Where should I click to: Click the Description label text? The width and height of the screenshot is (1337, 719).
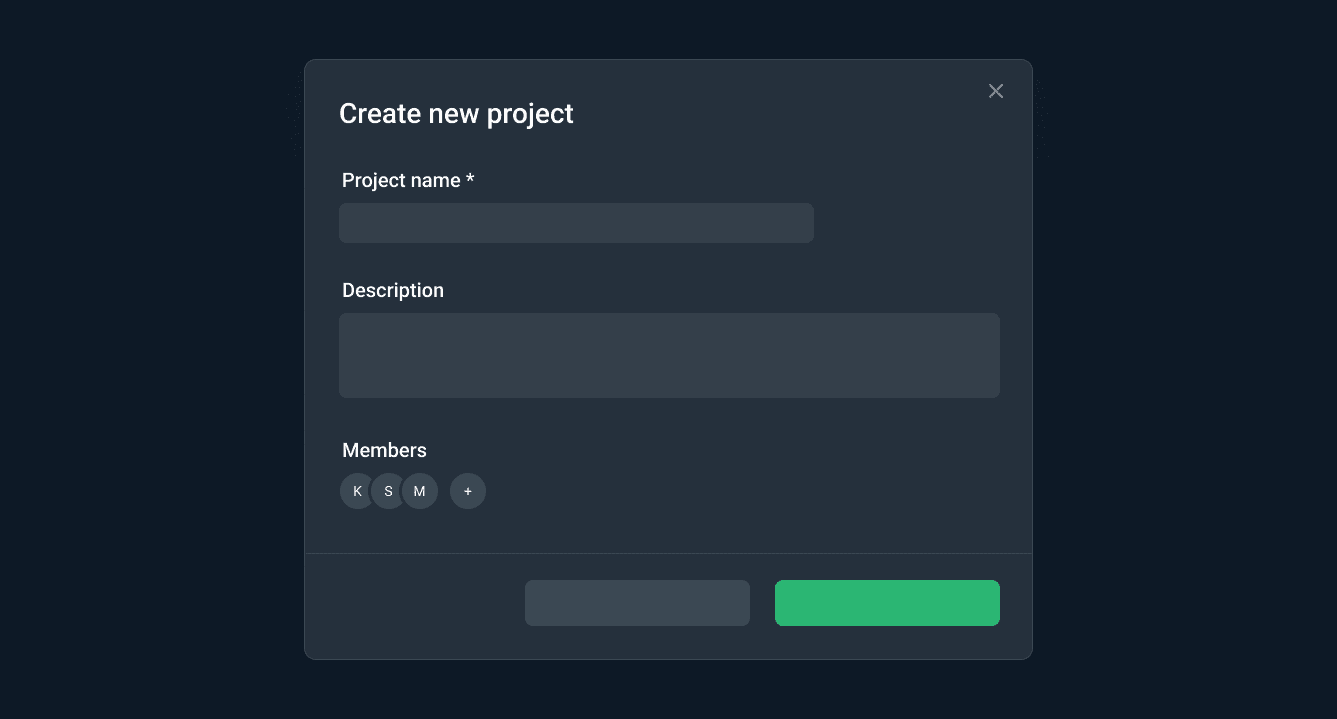coord(393,290)
